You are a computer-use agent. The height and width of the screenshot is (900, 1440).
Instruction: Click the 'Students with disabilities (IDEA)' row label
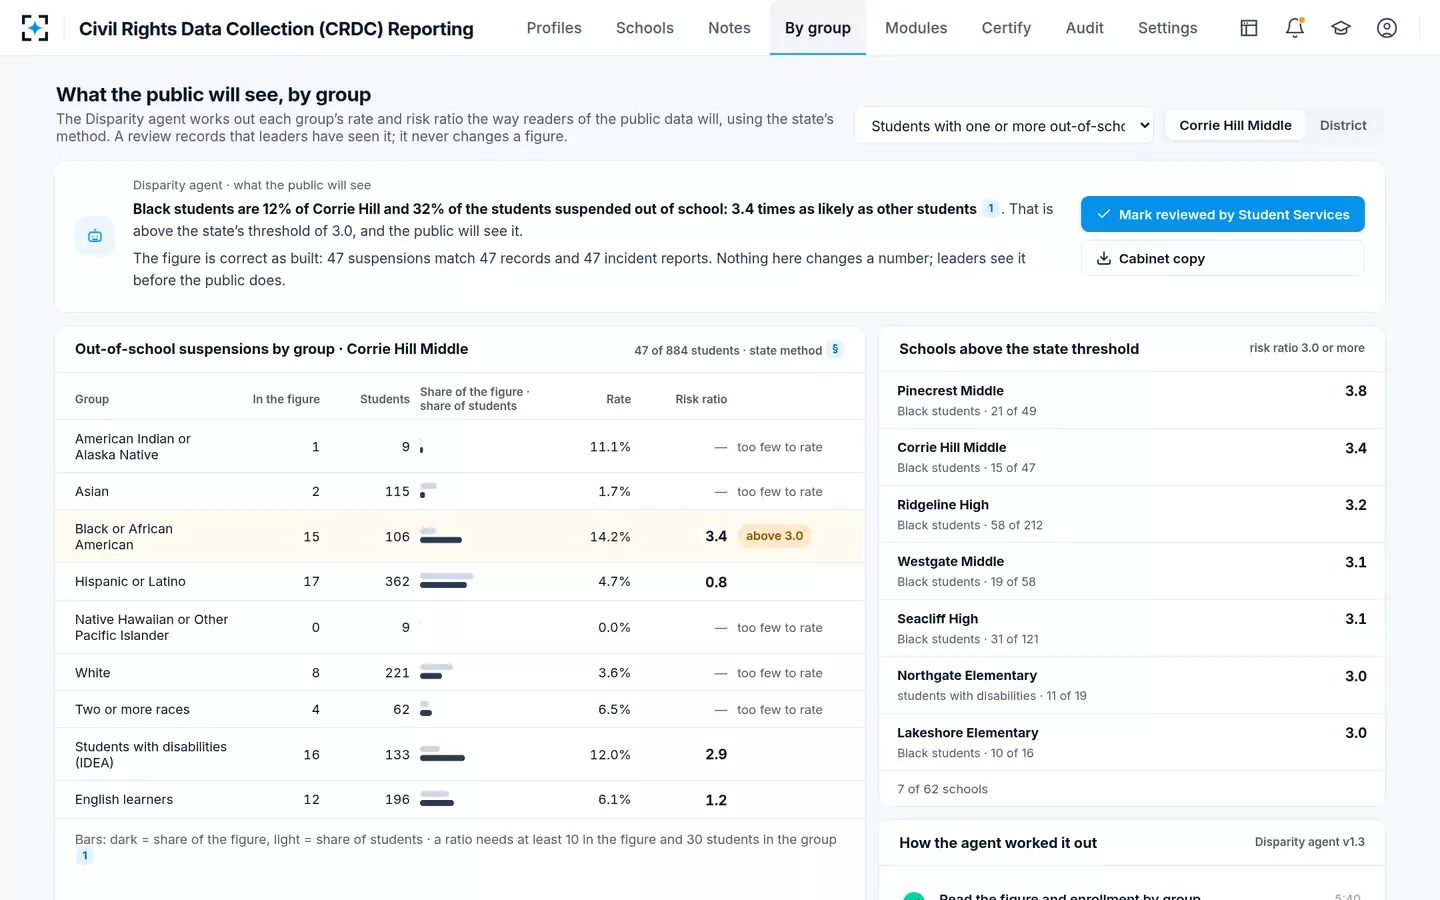click(151, 755)
